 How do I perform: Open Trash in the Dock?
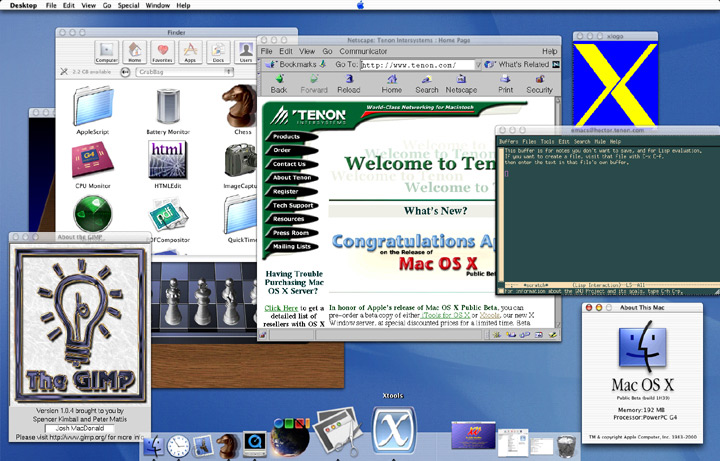[x=566, y=446]
